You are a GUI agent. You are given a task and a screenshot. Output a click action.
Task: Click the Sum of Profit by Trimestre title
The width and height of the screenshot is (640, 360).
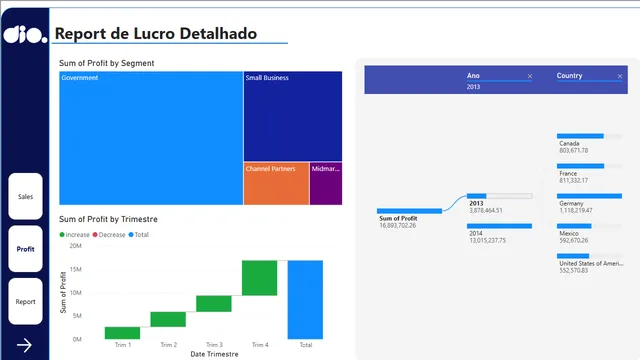pyautogui.click(x=108, y=219)
